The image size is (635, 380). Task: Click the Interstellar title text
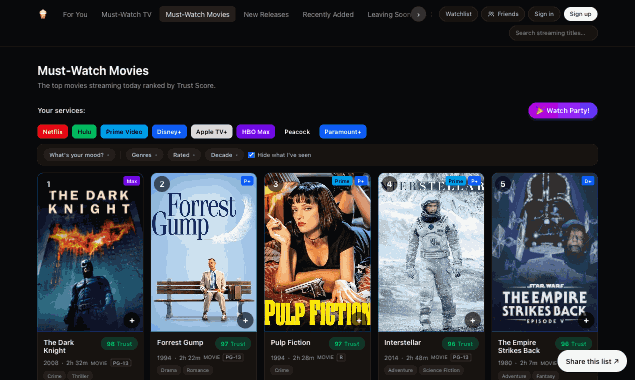403,343
